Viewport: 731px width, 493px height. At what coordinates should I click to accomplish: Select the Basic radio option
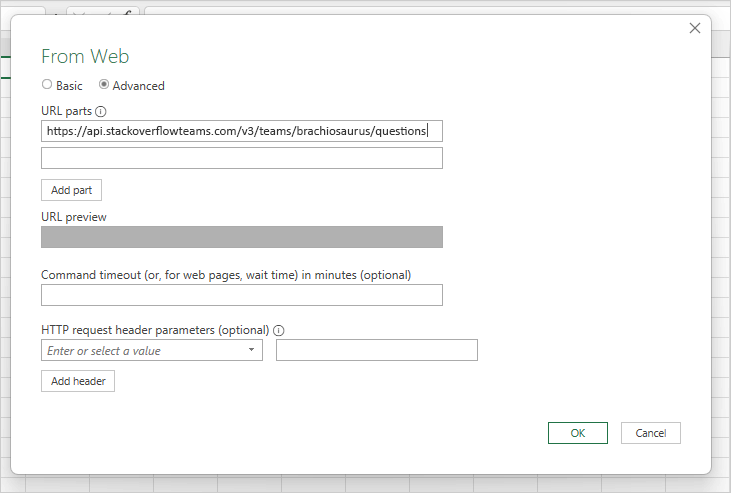[47, 85]
